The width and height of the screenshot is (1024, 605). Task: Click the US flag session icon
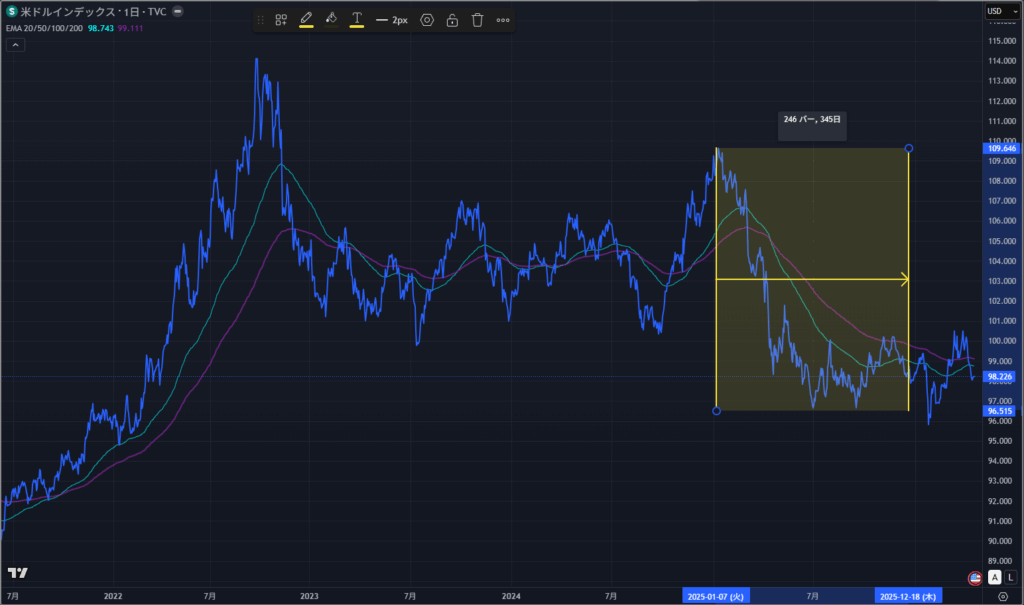pos(974,577)
